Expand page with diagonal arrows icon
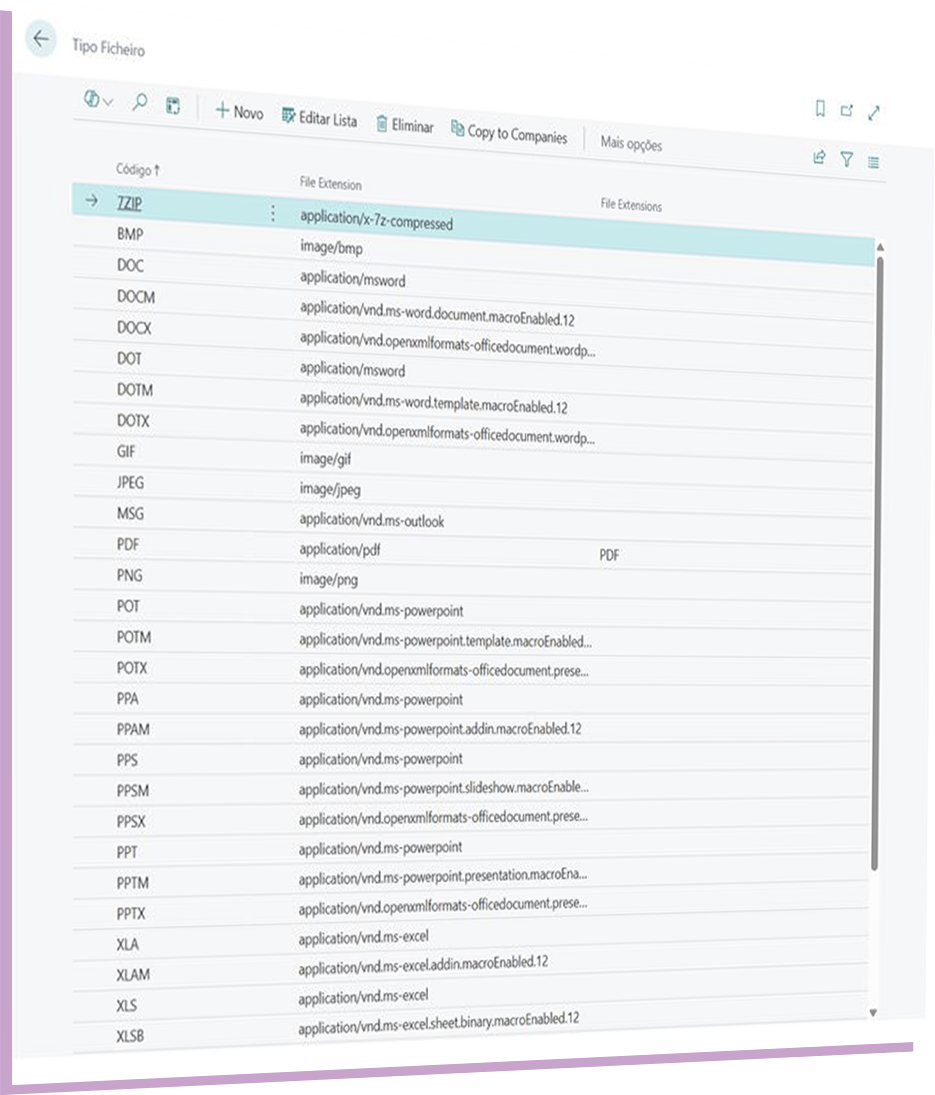The width and height of the screenshot is (935, 1095). click(873, 113)
